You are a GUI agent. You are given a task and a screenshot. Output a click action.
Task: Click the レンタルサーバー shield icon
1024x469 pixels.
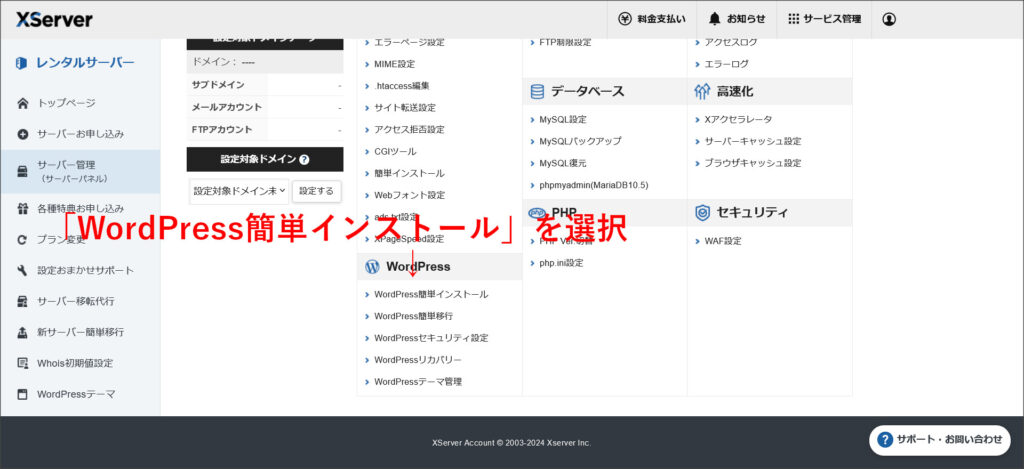click(x=22, y=63)
